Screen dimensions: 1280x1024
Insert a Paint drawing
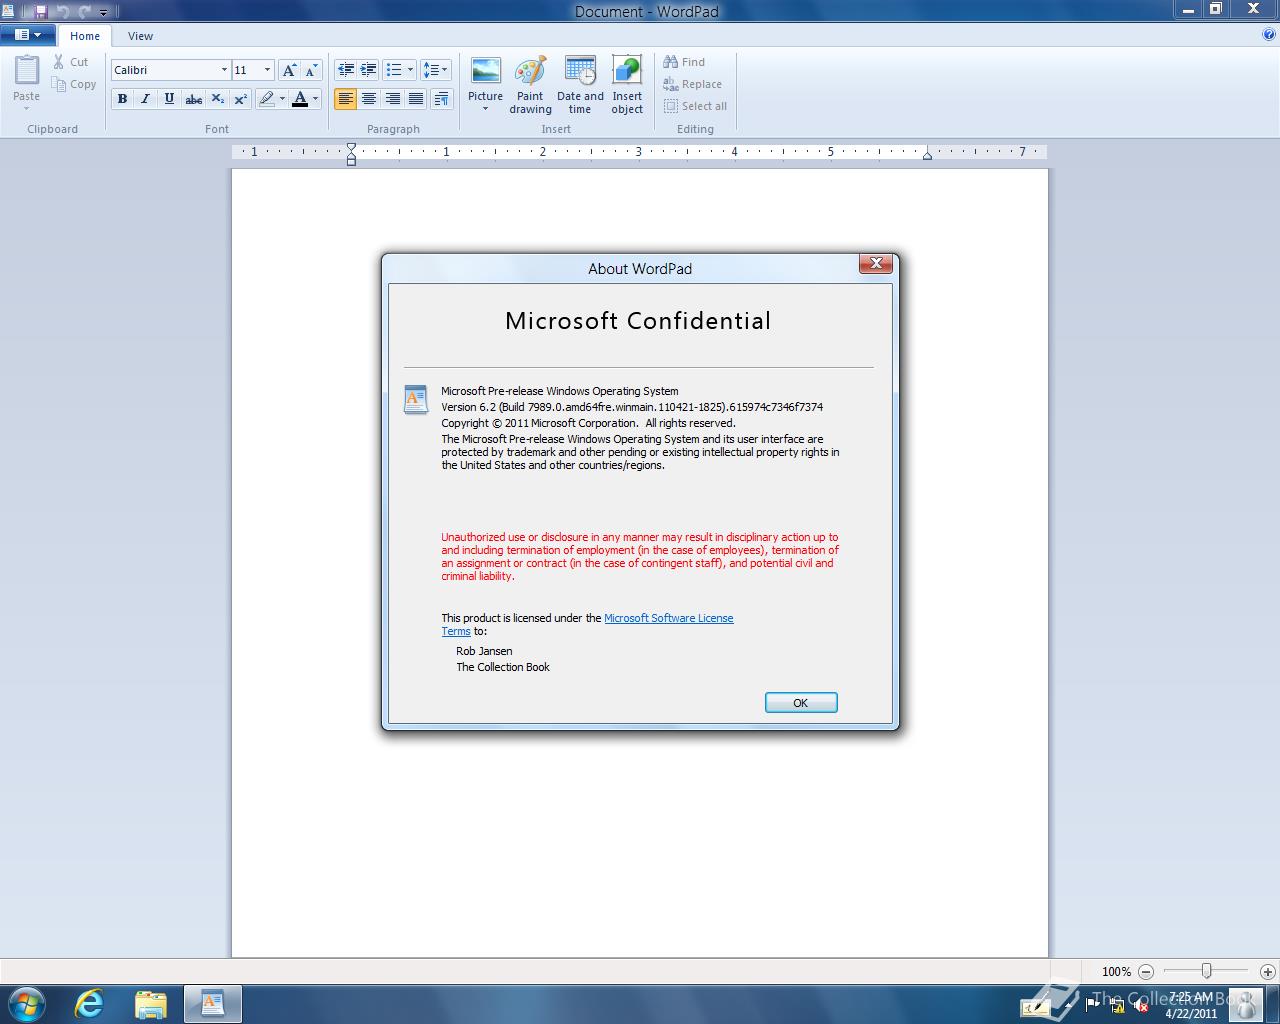tap(530, 85)
